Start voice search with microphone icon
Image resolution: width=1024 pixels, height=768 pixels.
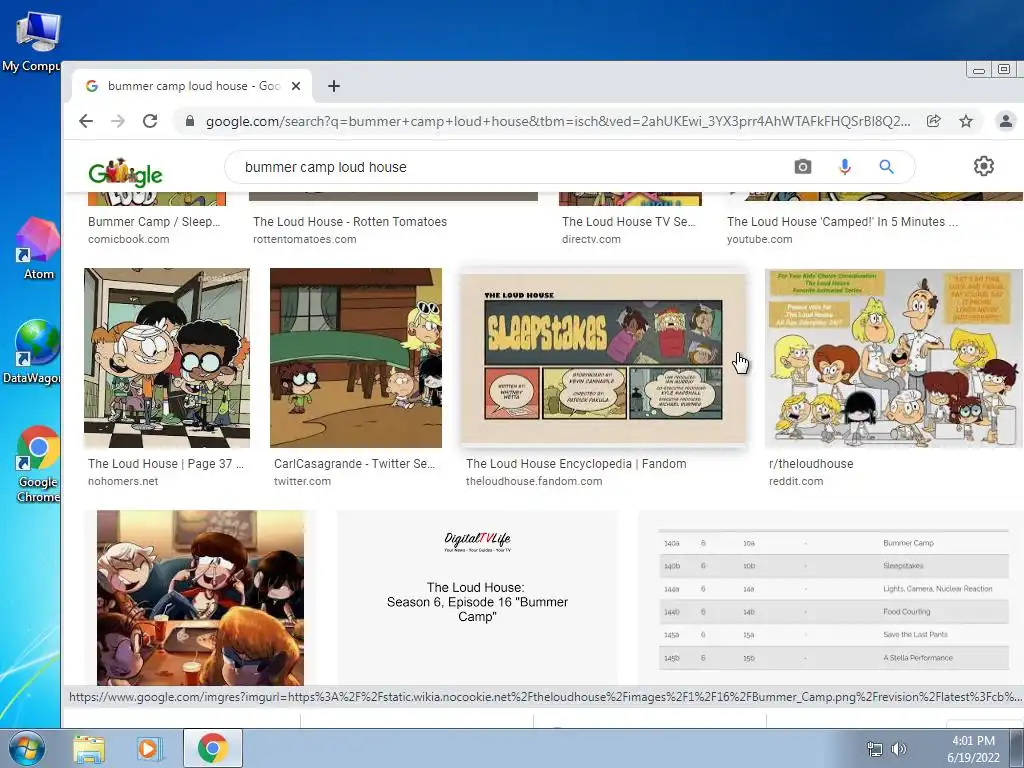click(x=844, y=167)
